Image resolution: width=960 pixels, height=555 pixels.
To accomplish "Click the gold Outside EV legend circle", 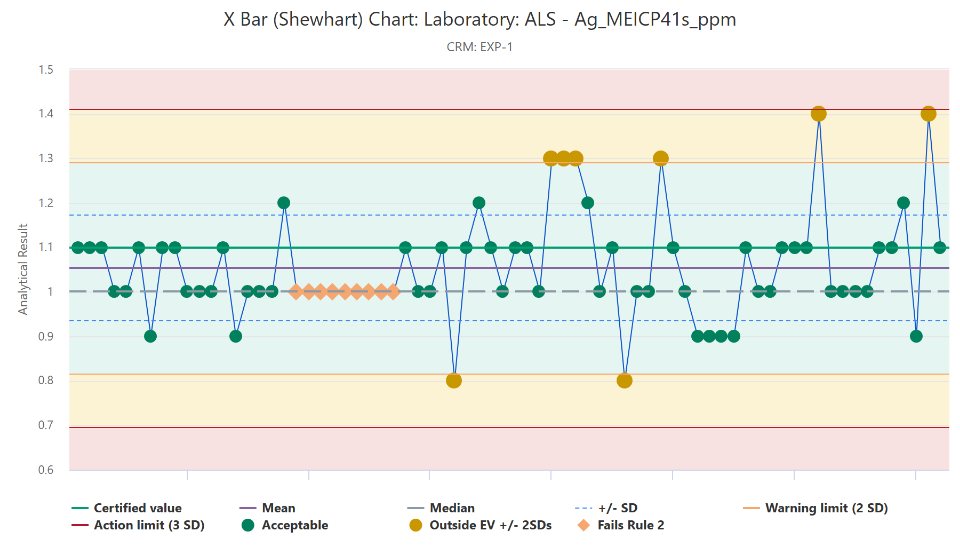I will (x=416, y=525).
